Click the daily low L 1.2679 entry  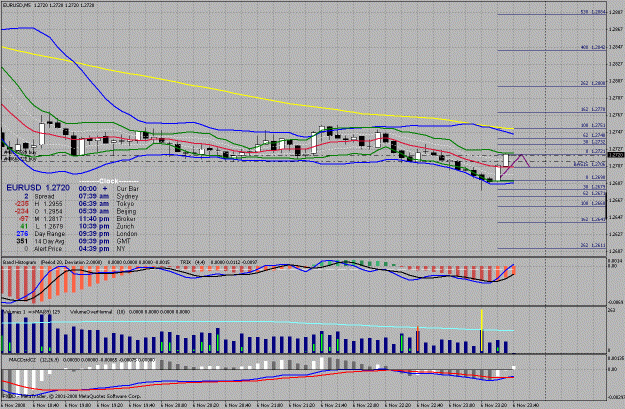click(x=41, y=226)
